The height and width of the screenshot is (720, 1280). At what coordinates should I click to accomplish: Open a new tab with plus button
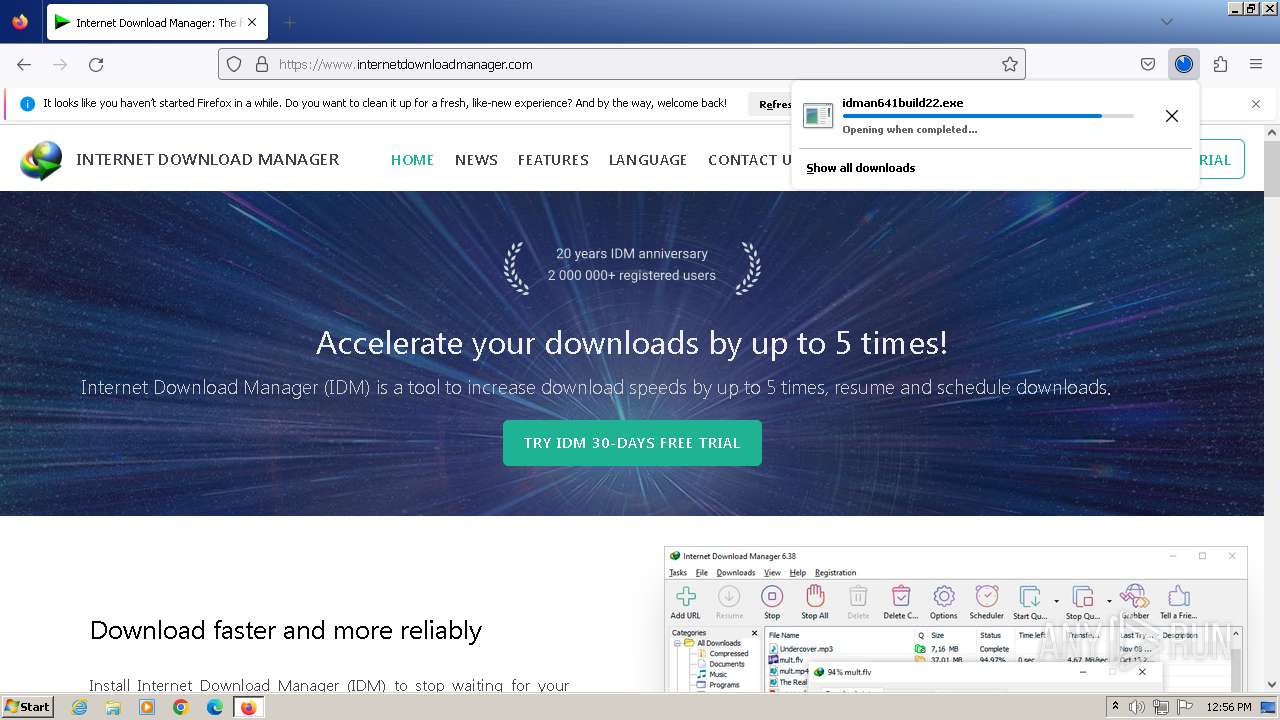point(289,22)
